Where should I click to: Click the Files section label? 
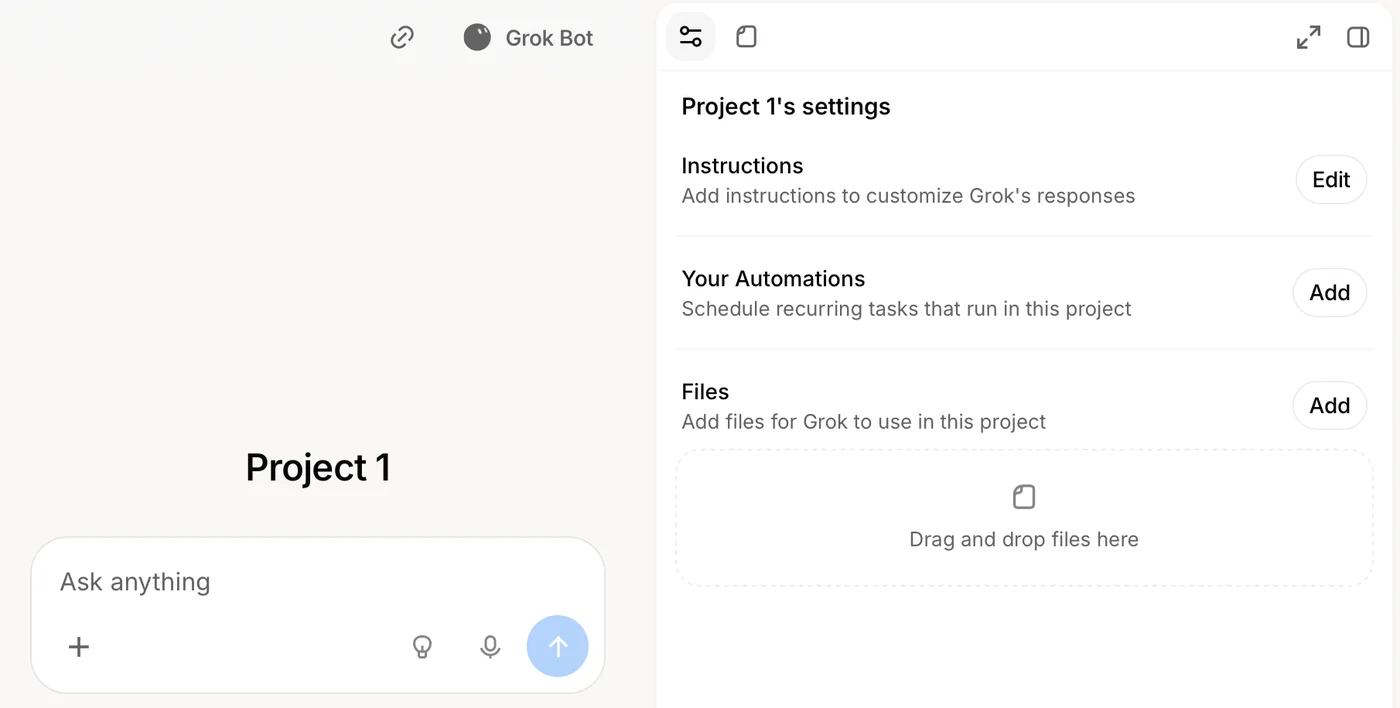(705, 392)
